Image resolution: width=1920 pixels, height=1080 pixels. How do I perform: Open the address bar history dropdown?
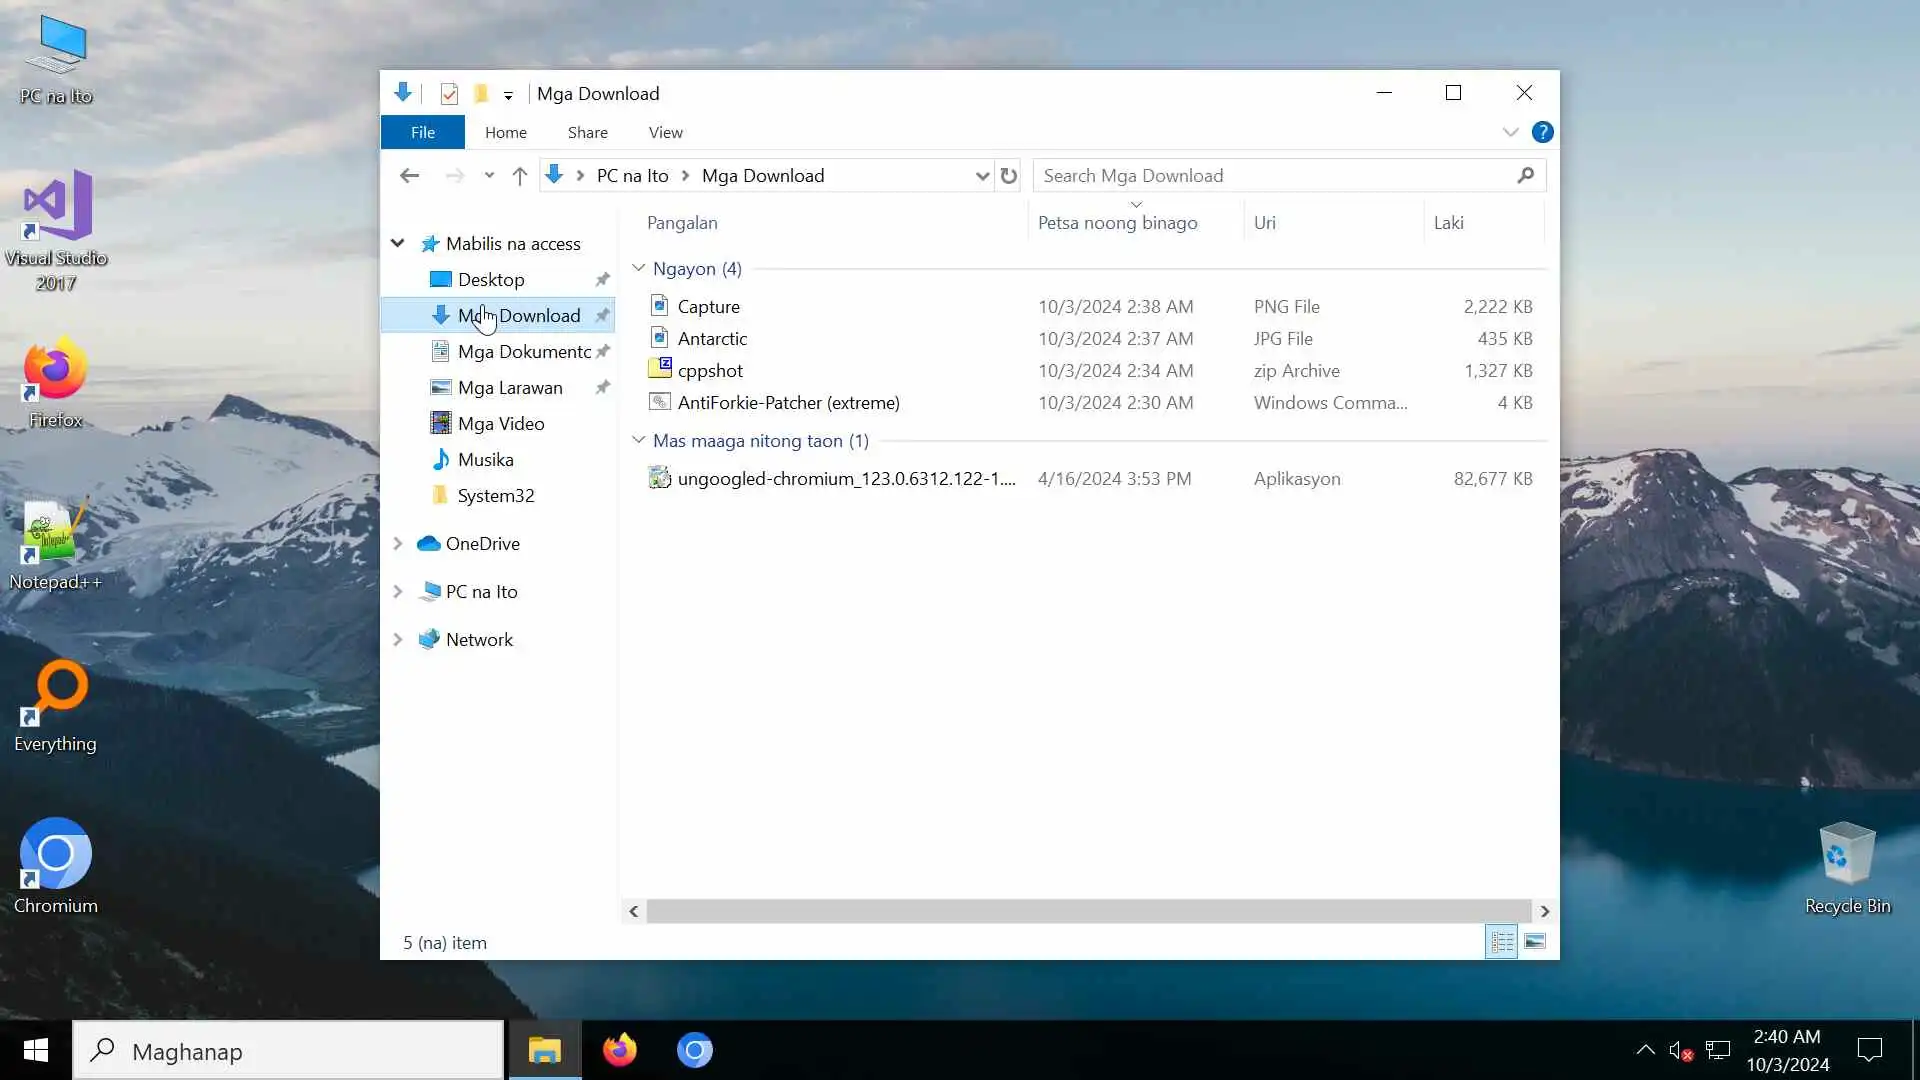[x=981, y=176]
